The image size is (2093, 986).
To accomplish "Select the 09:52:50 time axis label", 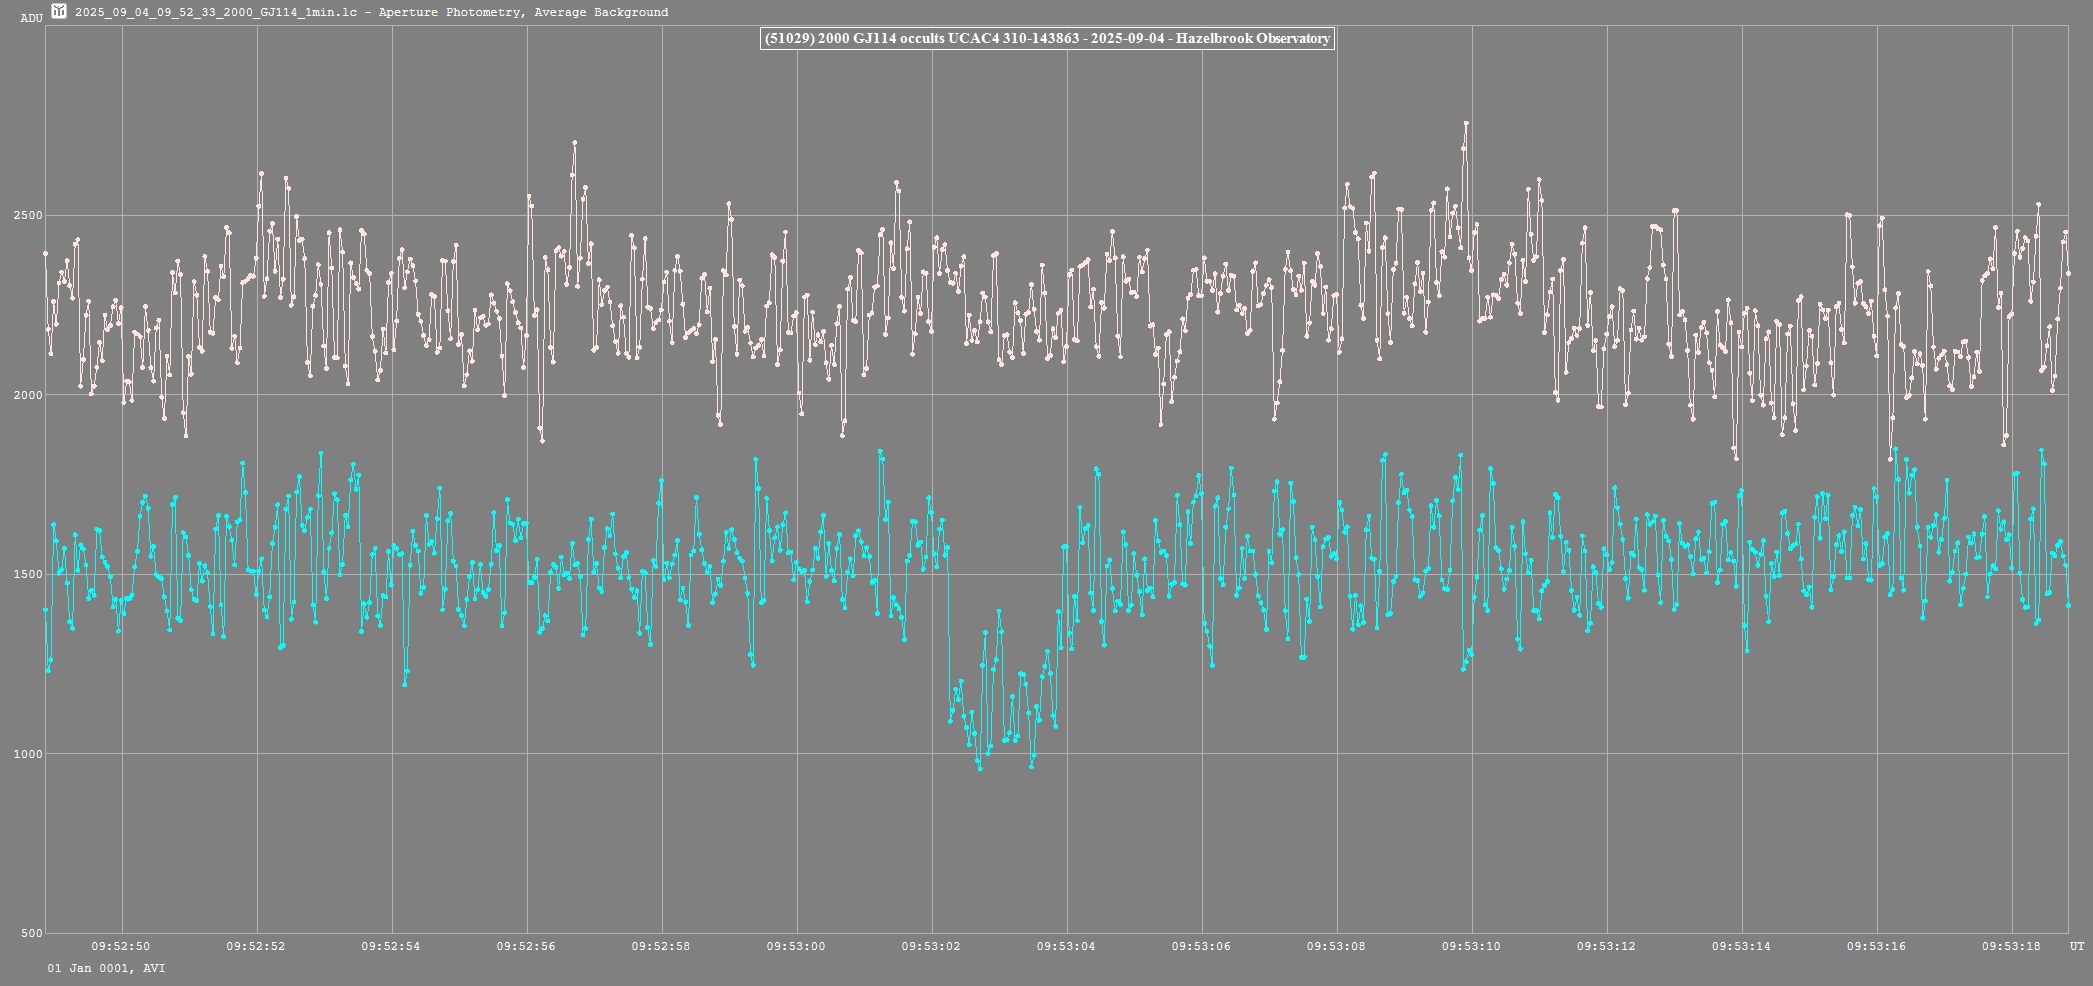I will (121, 946).
